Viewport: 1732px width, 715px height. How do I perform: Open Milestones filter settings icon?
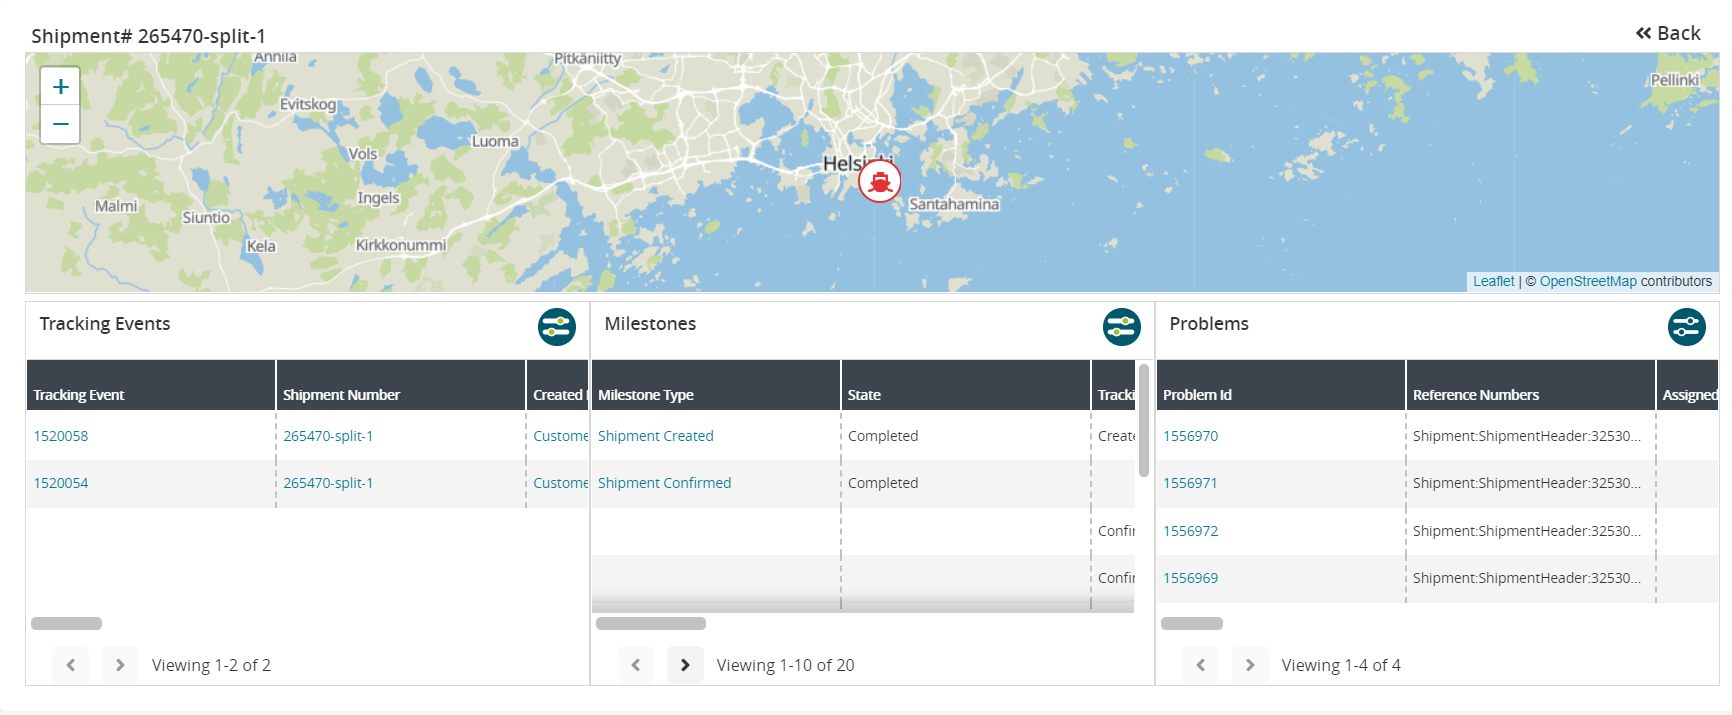coord(1121,327)
